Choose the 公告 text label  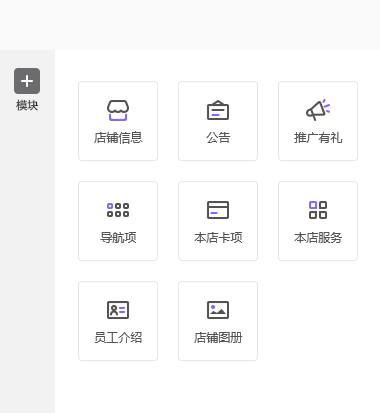(218, 138)
